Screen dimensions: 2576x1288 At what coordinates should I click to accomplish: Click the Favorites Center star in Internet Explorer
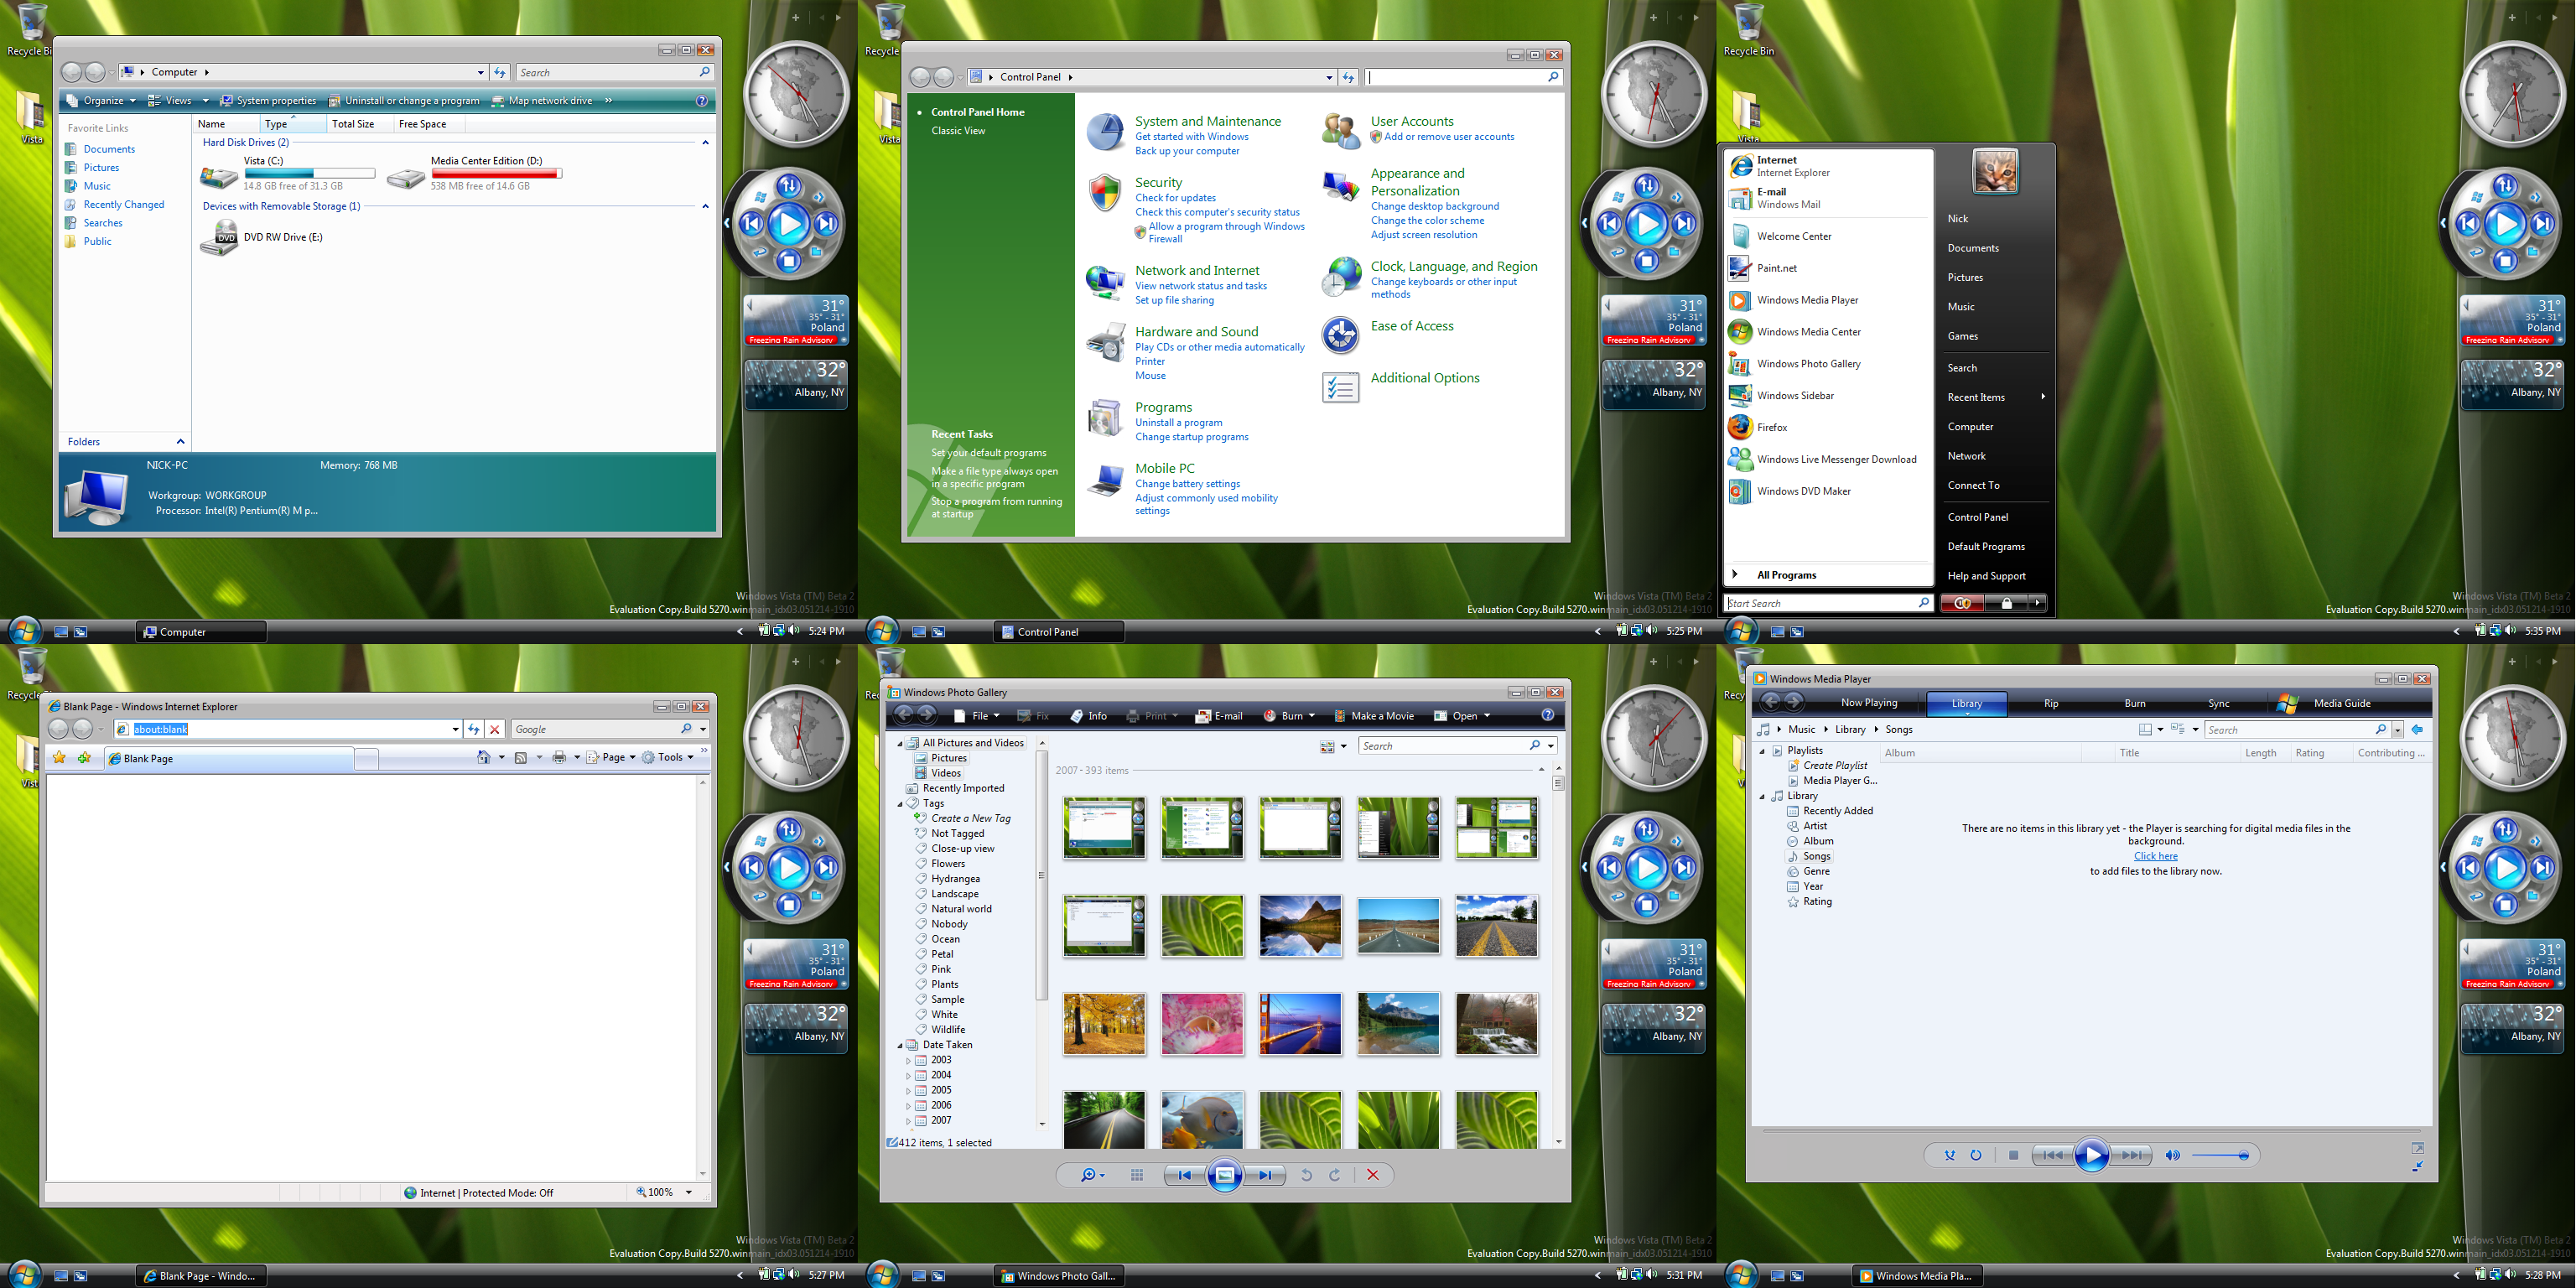pos(59,758)
